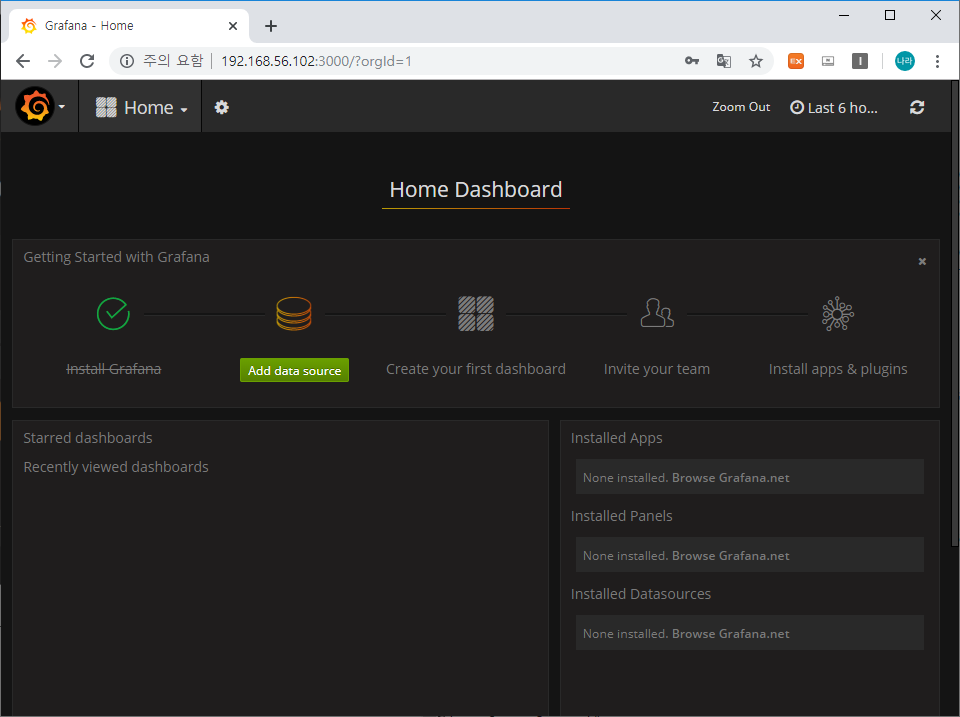The height and width of the screenshot is (717, 960).
Task: Open the Home dashboard picker dropdown
Action: tap(141, 107)
